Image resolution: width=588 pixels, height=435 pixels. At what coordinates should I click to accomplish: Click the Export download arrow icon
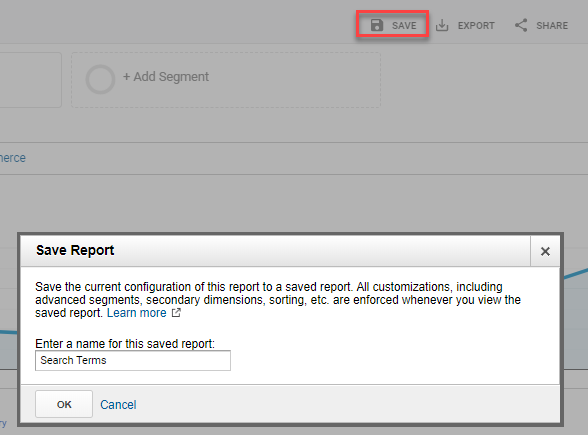[442, 26]
